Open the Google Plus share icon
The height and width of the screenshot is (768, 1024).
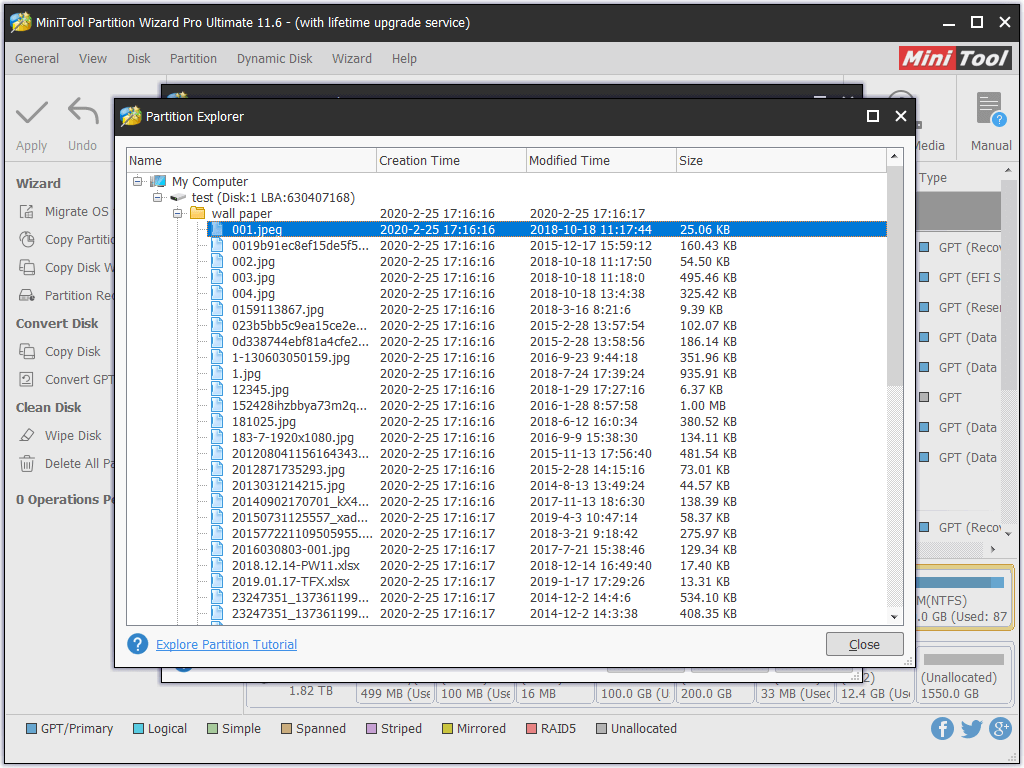[1000, 728]
